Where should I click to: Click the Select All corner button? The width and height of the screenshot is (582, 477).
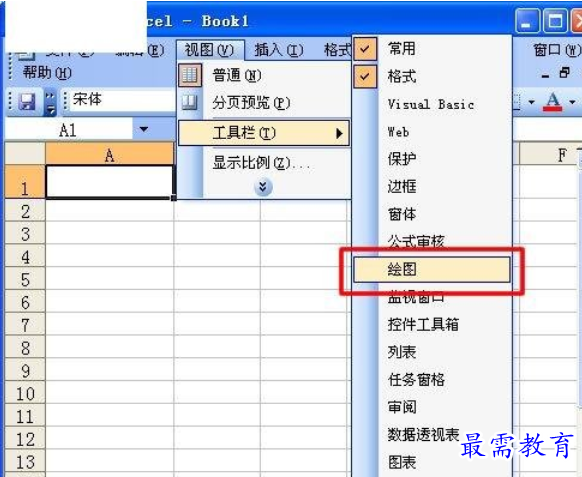[25, 153]
